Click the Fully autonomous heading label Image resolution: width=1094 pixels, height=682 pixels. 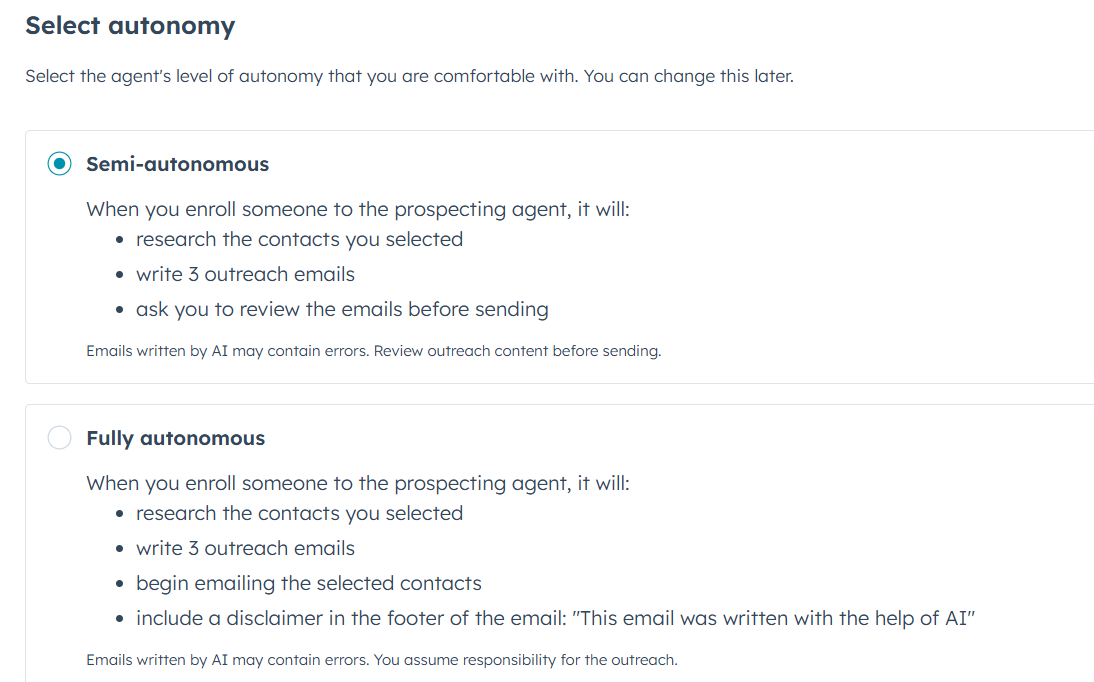175,438
